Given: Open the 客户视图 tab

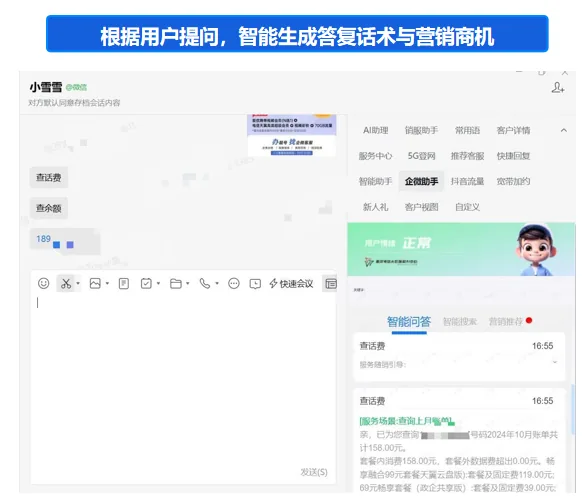Looking at the screenshot, I should coord(422,207).
